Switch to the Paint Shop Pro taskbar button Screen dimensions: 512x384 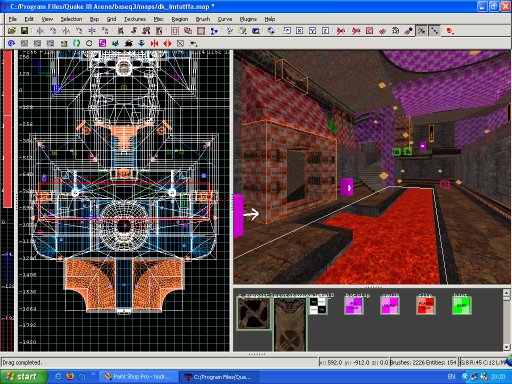pyautogui.click(x=138, y=377)
